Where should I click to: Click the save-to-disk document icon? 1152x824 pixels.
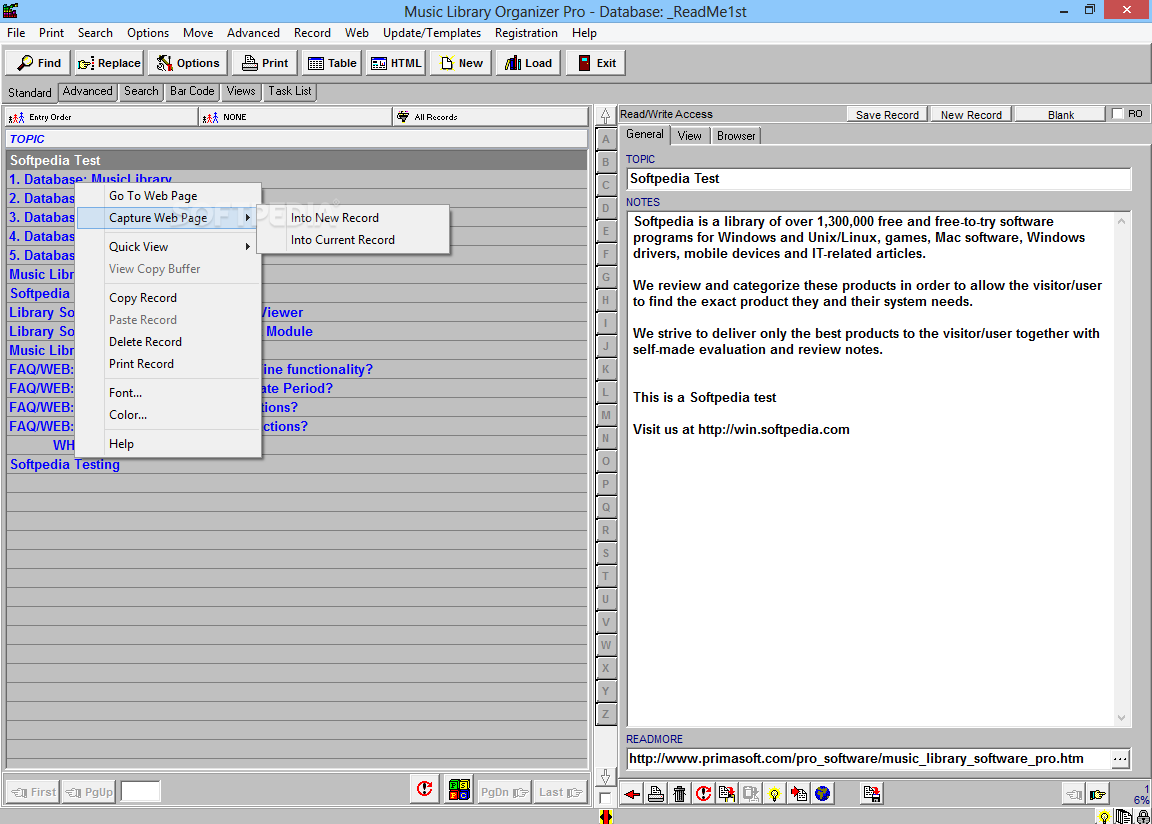872,794
